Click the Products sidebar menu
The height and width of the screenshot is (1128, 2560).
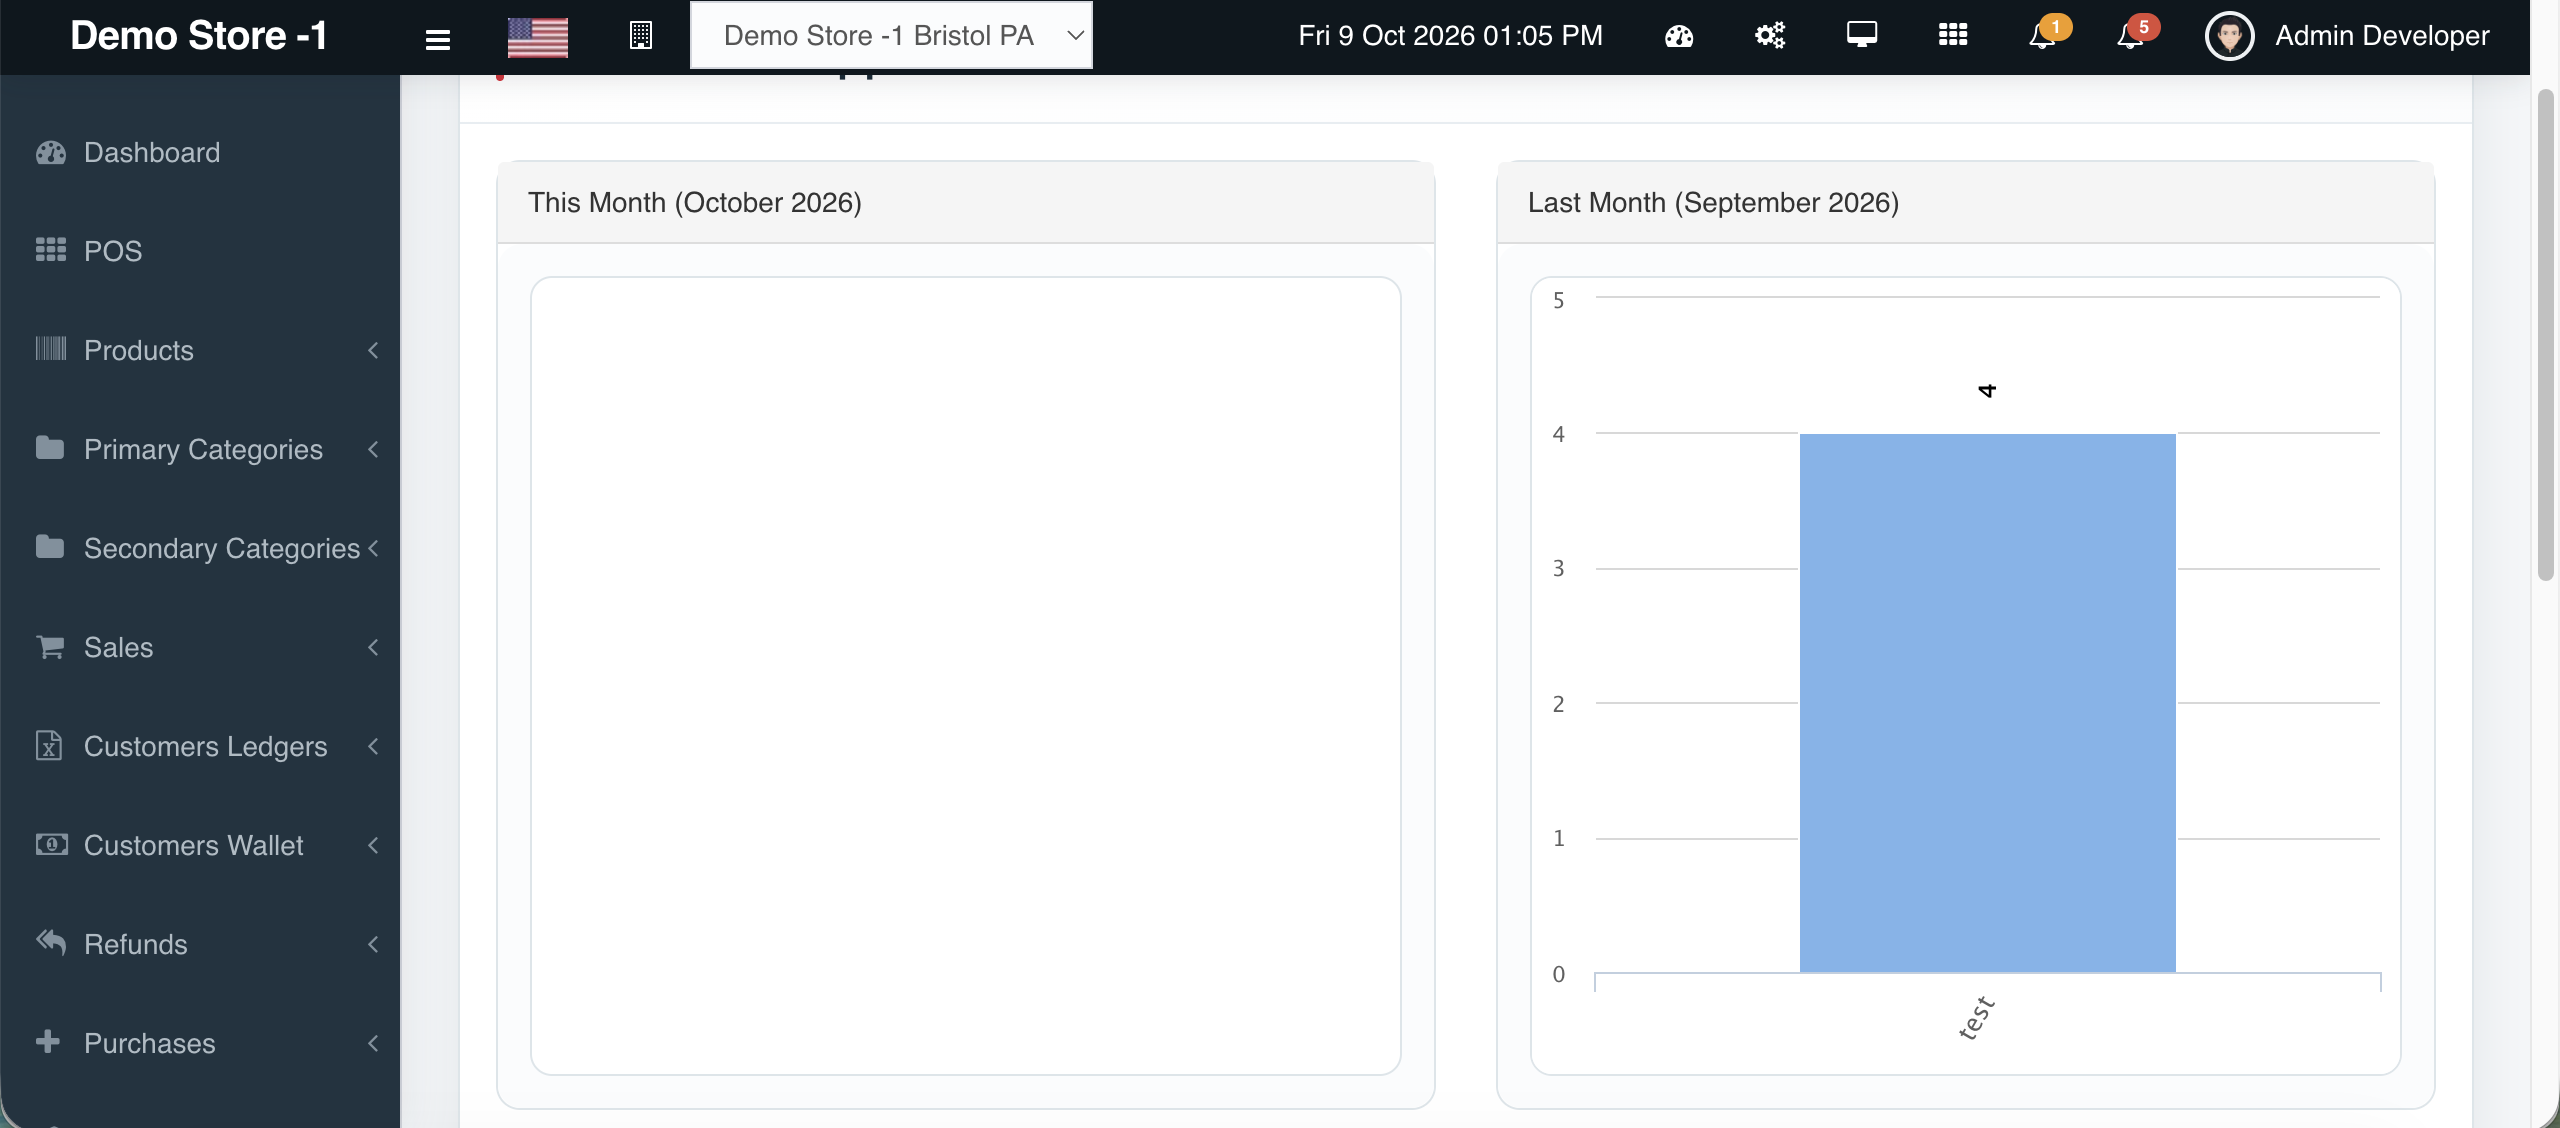200,350
